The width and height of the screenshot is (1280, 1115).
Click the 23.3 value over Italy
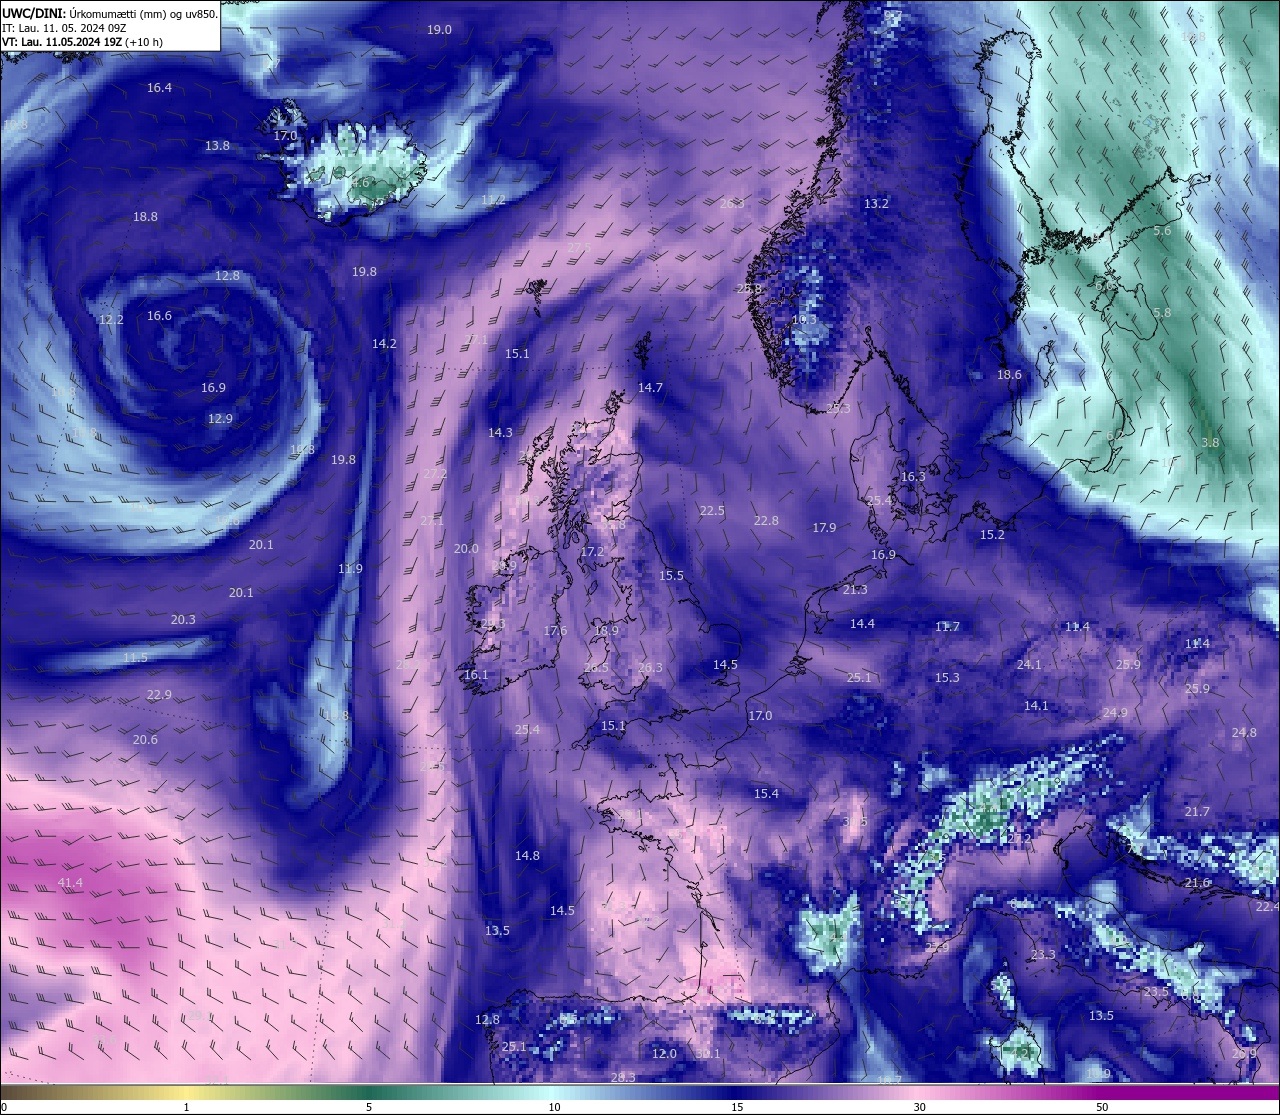pos(1043,955)
